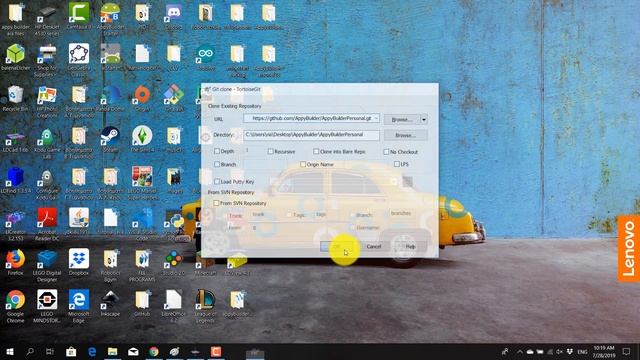This screenshot has height=360, width=640.
Task: Open Kodu Game Lab shortcut
Action: point(47,142)
